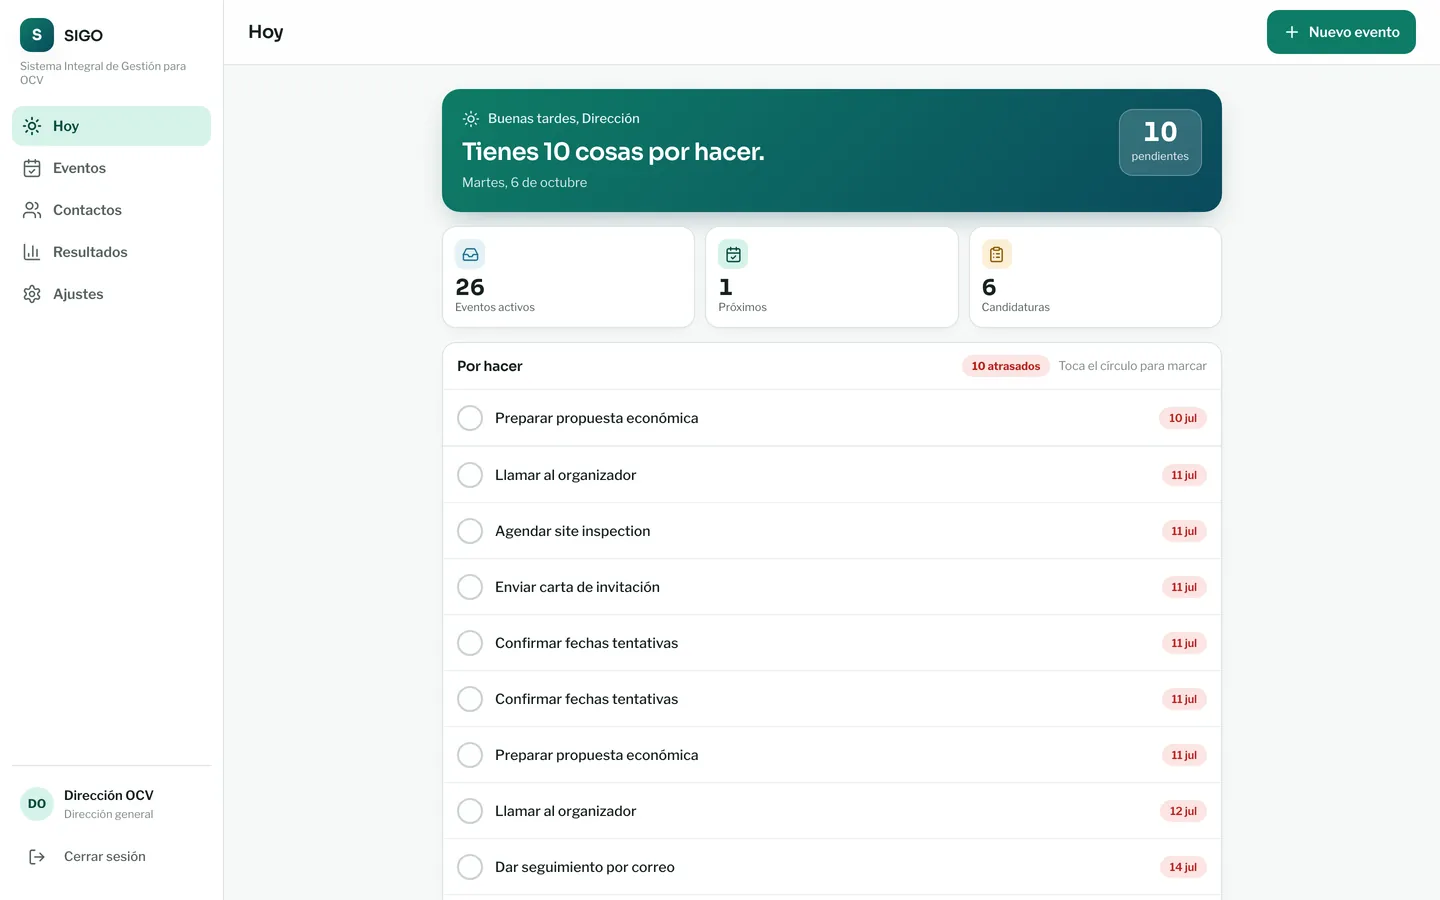Click the 10 pendientes counter badge
The image size is (1440, 900).
pos(1160,142)
